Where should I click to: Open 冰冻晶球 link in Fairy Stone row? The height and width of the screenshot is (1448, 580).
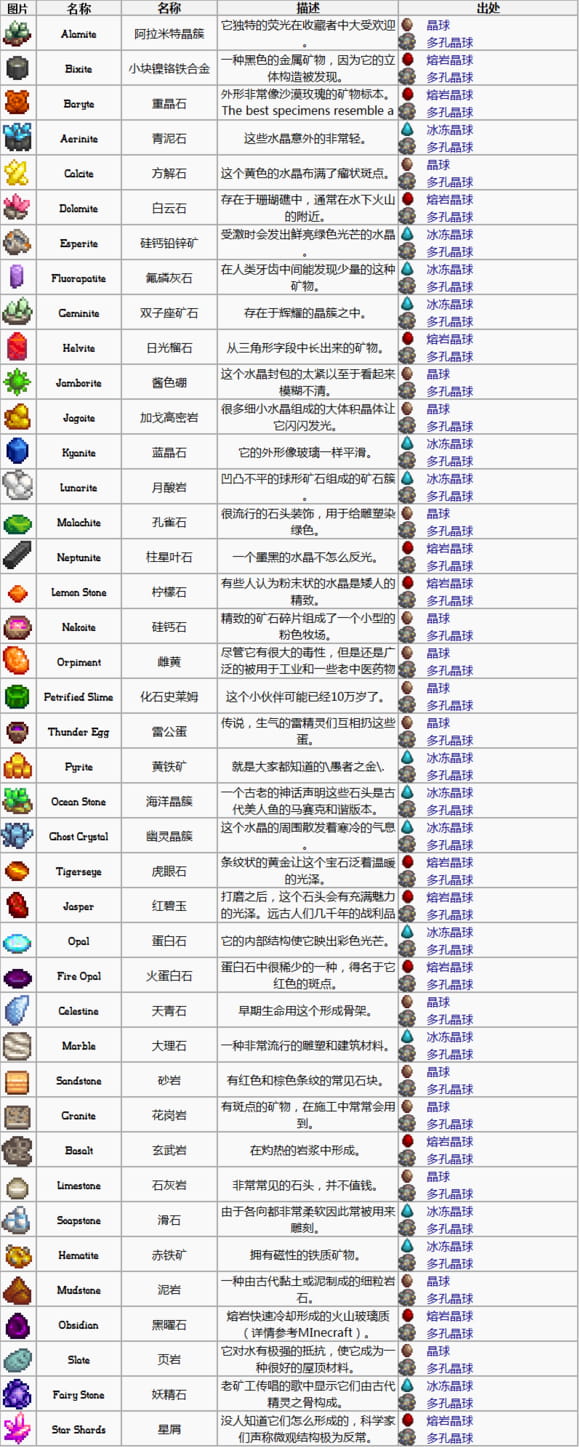pos(450,1386)
